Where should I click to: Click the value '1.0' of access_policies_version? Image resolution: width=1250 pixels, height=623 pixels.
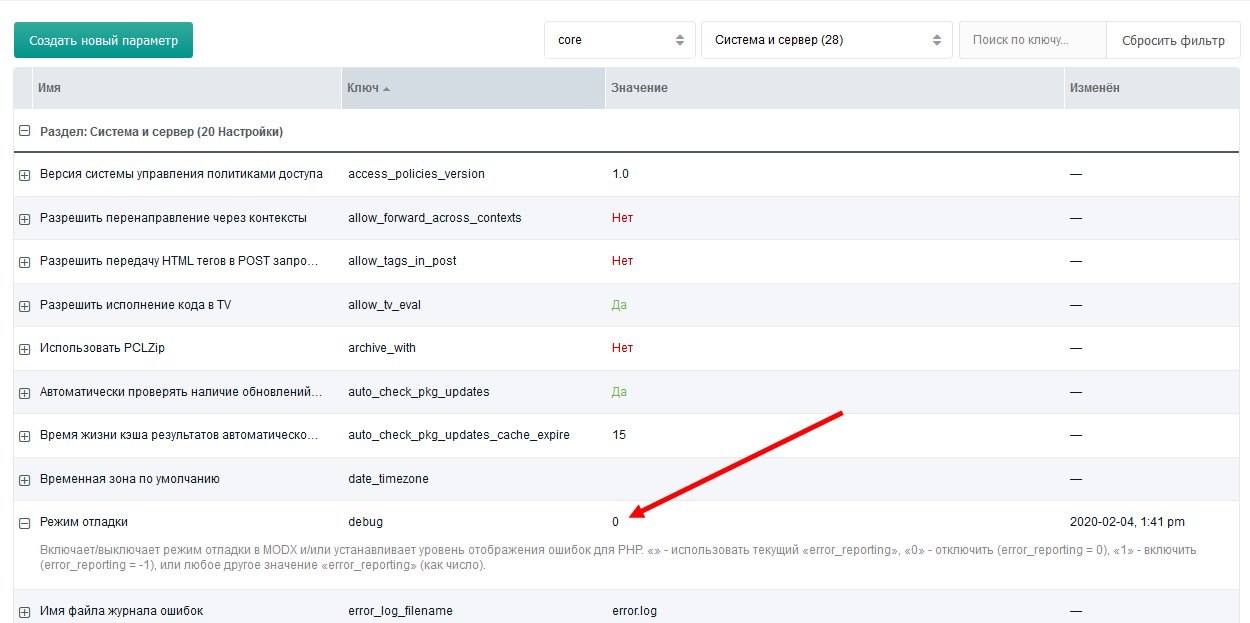(620, 174)
